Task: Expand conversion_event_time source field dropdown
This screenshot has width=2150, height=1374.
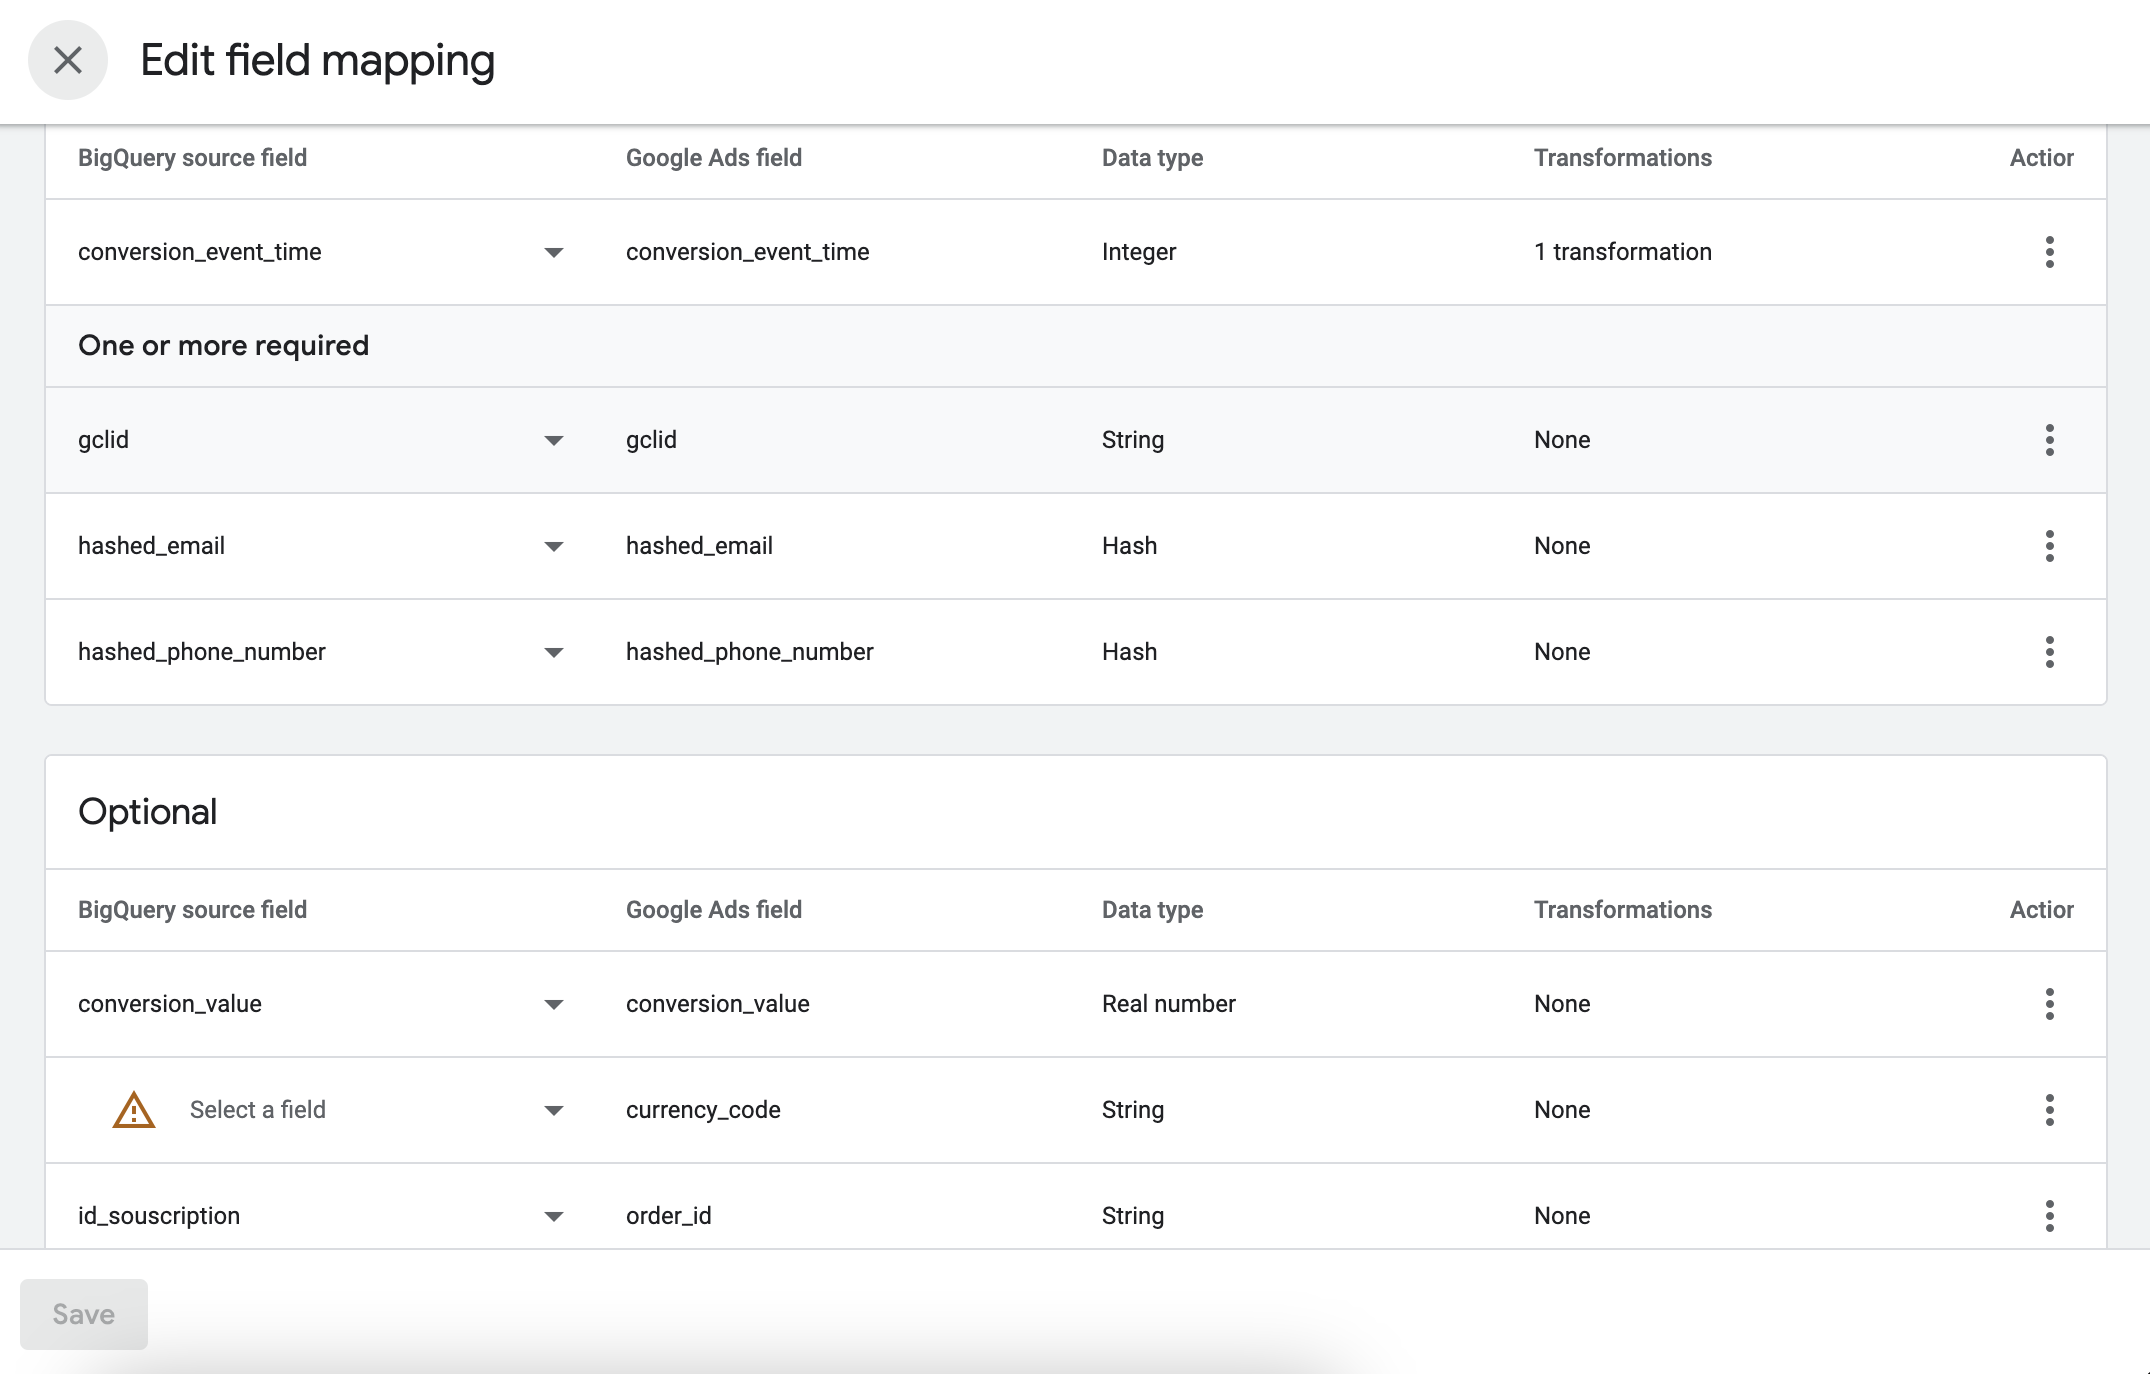Action: 553,252
